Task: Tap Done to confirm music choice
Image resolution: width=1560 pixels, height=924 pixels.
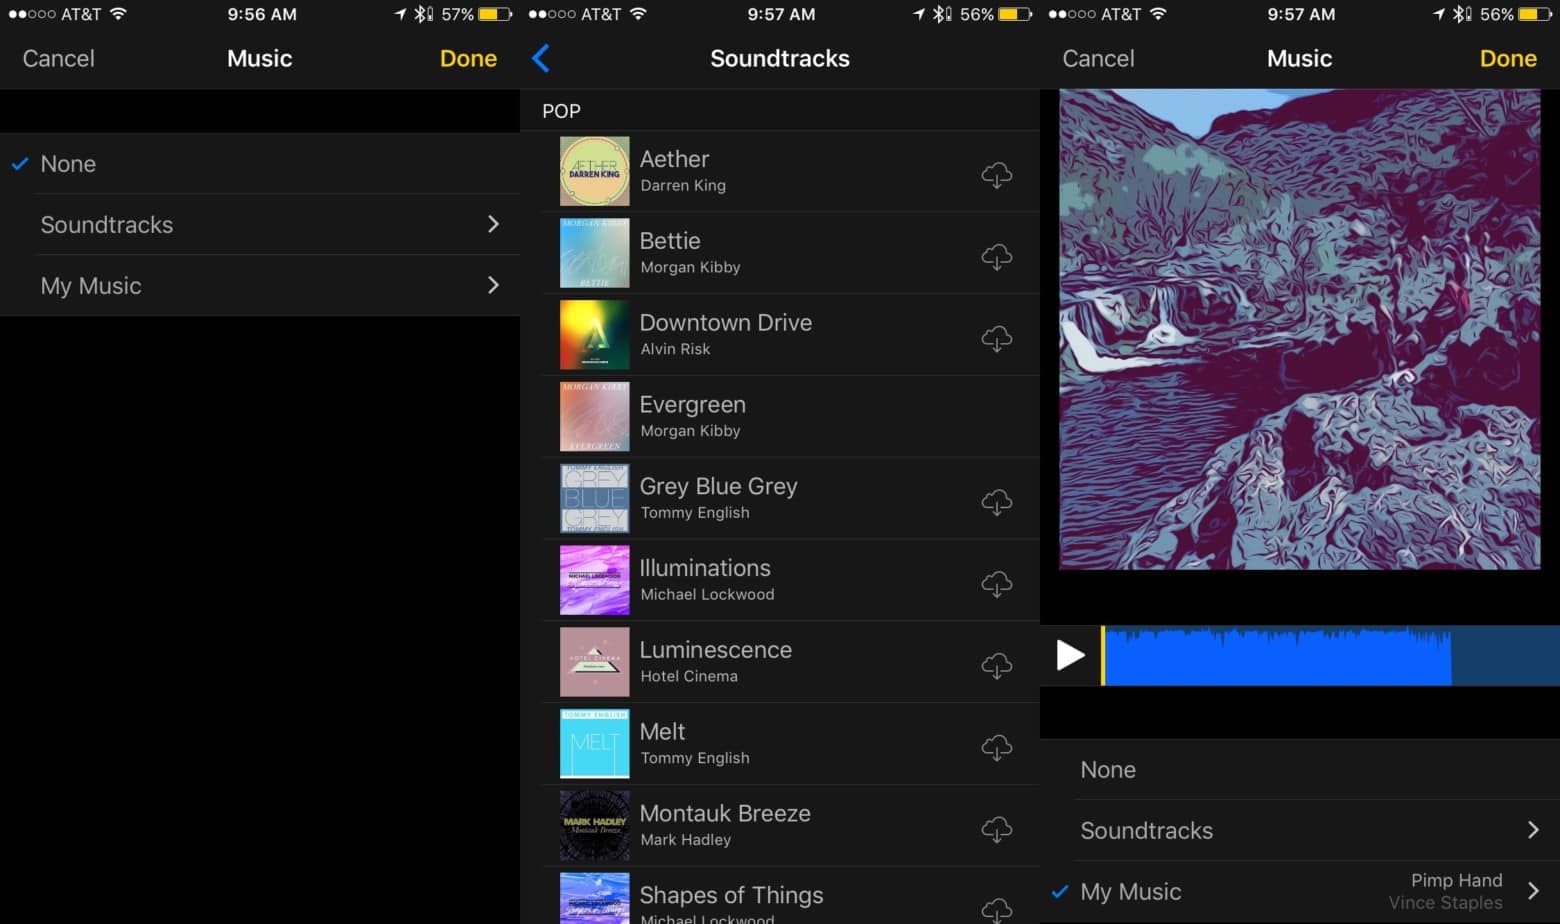Action: 467,58
